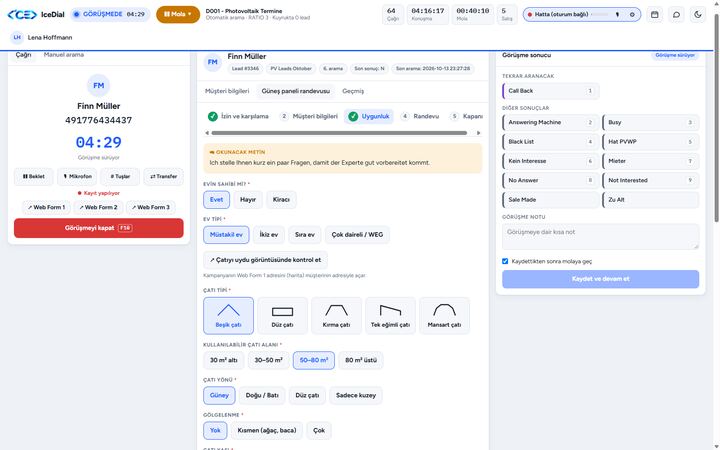Screen dimensions: 720x450
Task: Select Sadece kuzey roof direction
Action: click(356, 395)
